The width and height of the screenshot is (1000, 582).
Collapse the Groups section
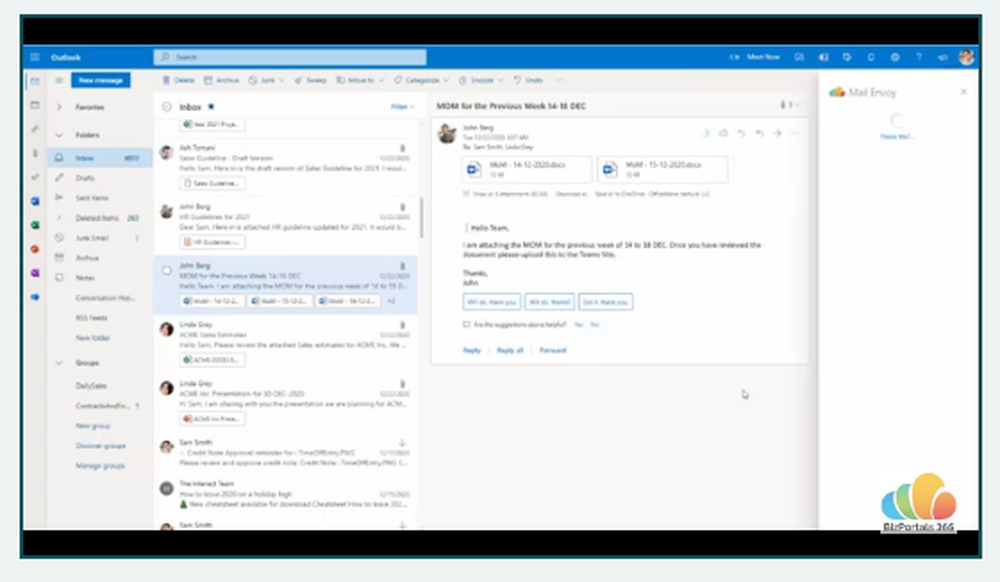[59, 363]
